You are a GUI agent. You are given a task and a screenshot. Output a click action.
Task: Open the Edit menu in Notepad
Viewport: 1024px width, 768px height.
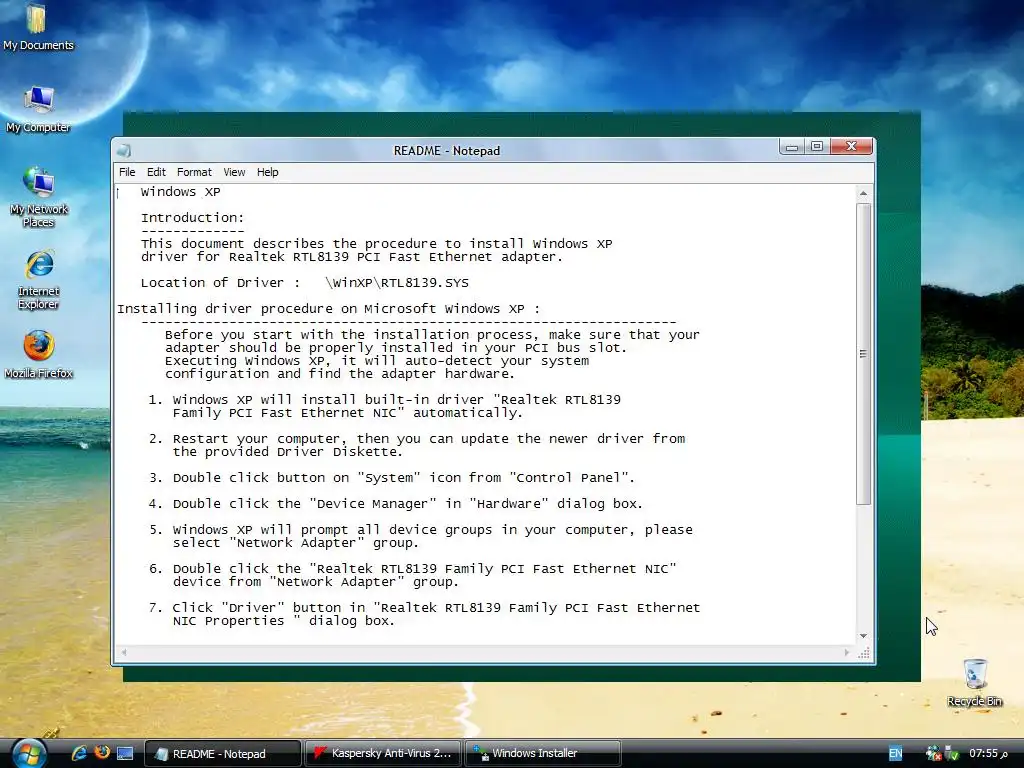click(x=156, y=172)
